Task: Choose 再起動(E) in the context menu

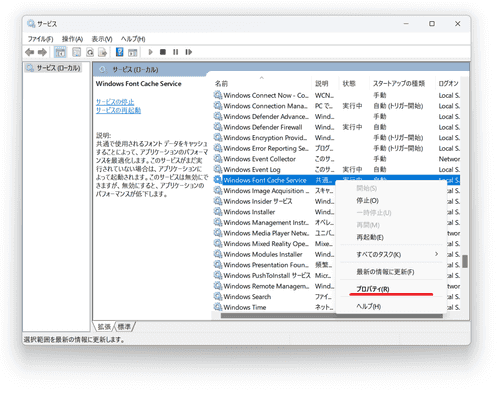Action: (x=370, y=237)
